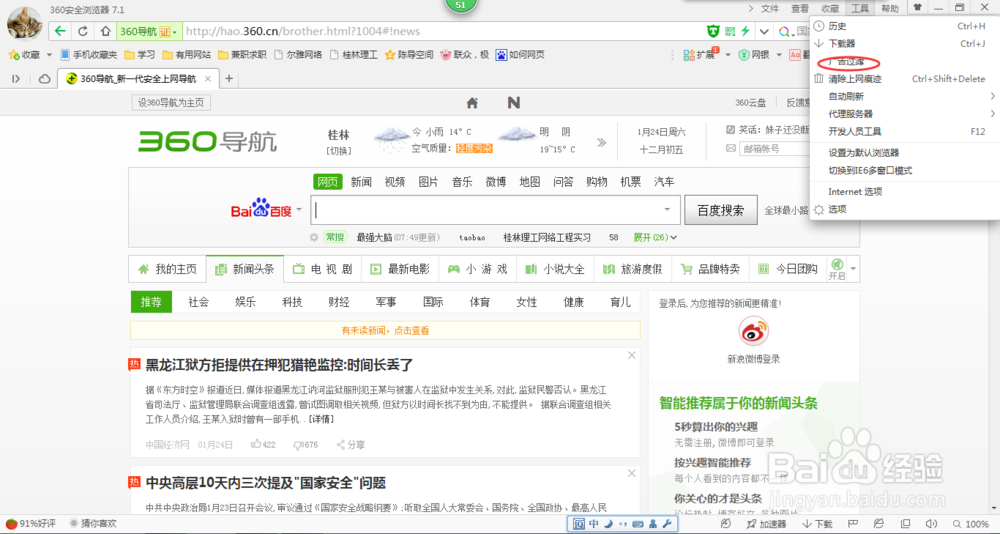The width and height of the screenshot is (1000, 534).
Task: Switch to the 电视剧 tab
Action: click(323, 269)
